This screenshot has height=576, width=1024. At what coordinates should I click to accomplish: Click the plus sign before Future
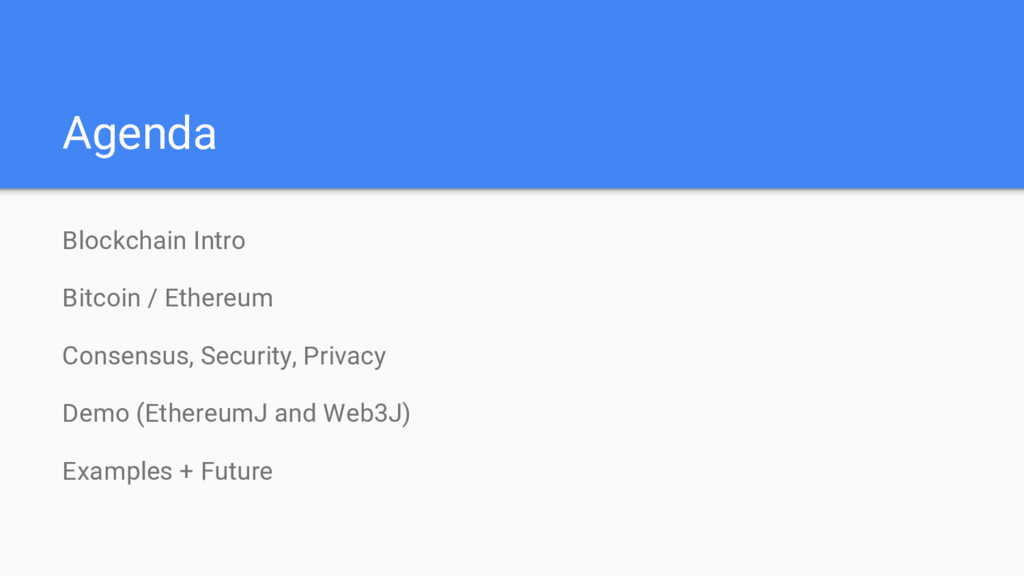(186, 472)
